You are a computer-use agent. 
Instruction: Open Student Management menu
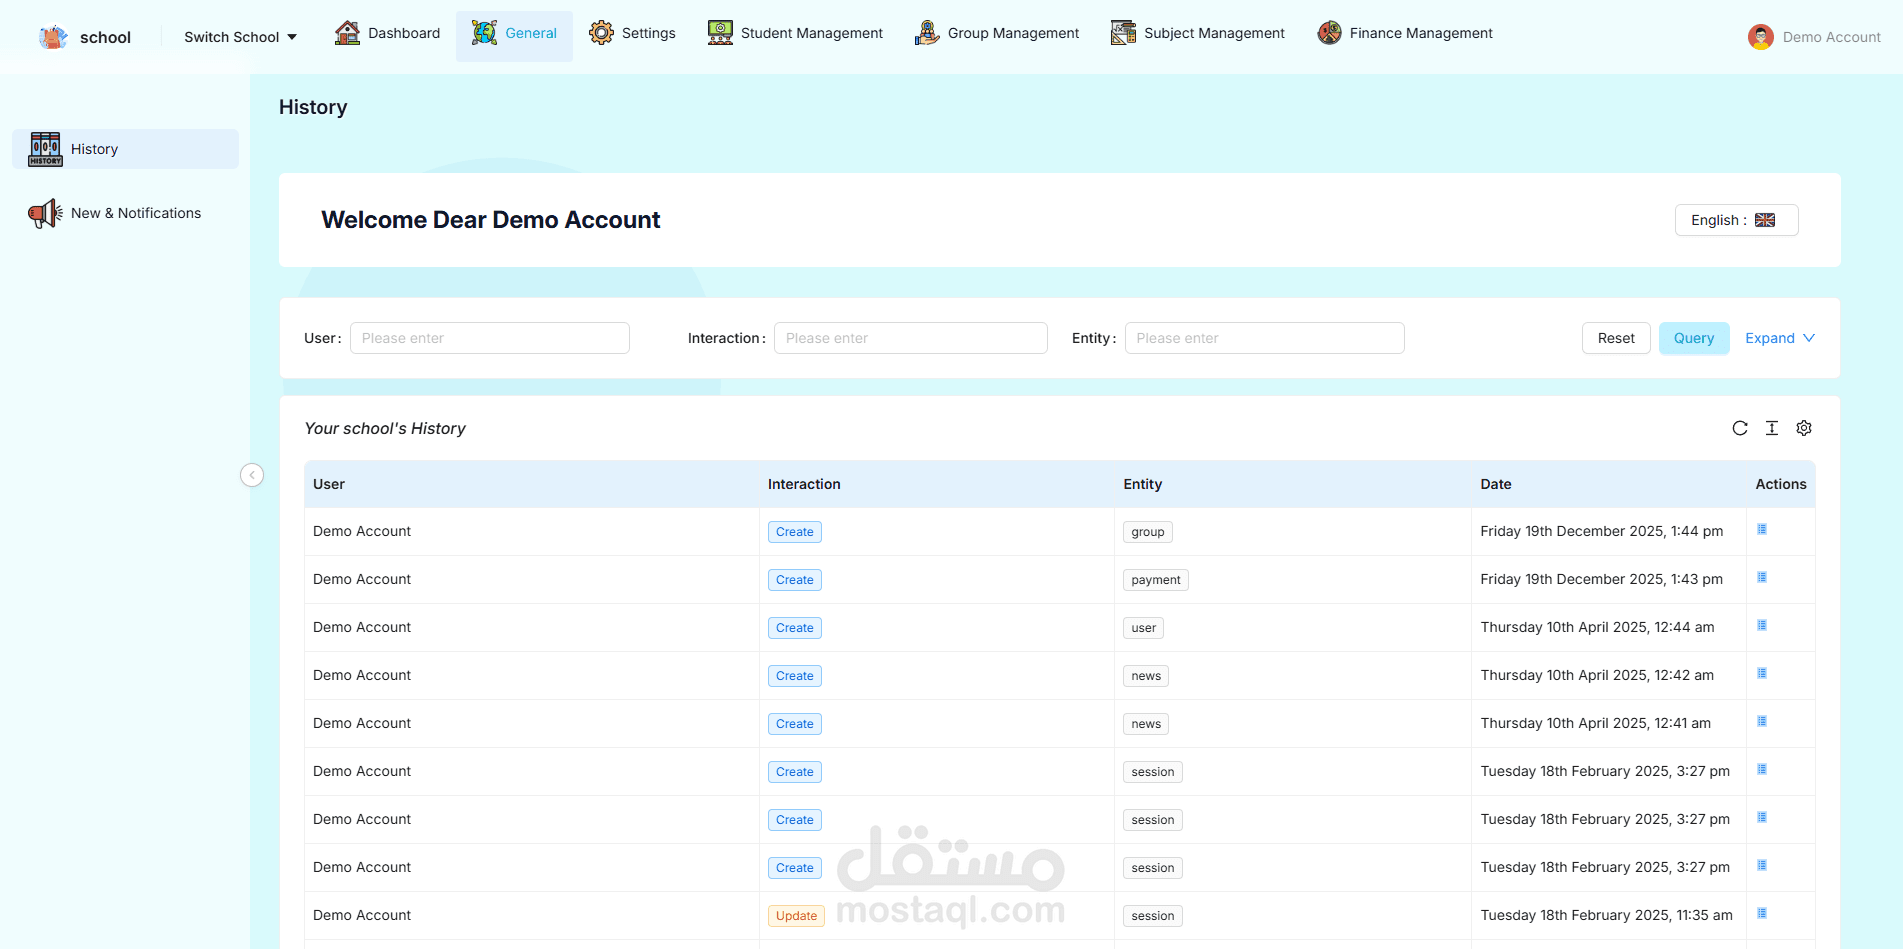tap(795, 33)
